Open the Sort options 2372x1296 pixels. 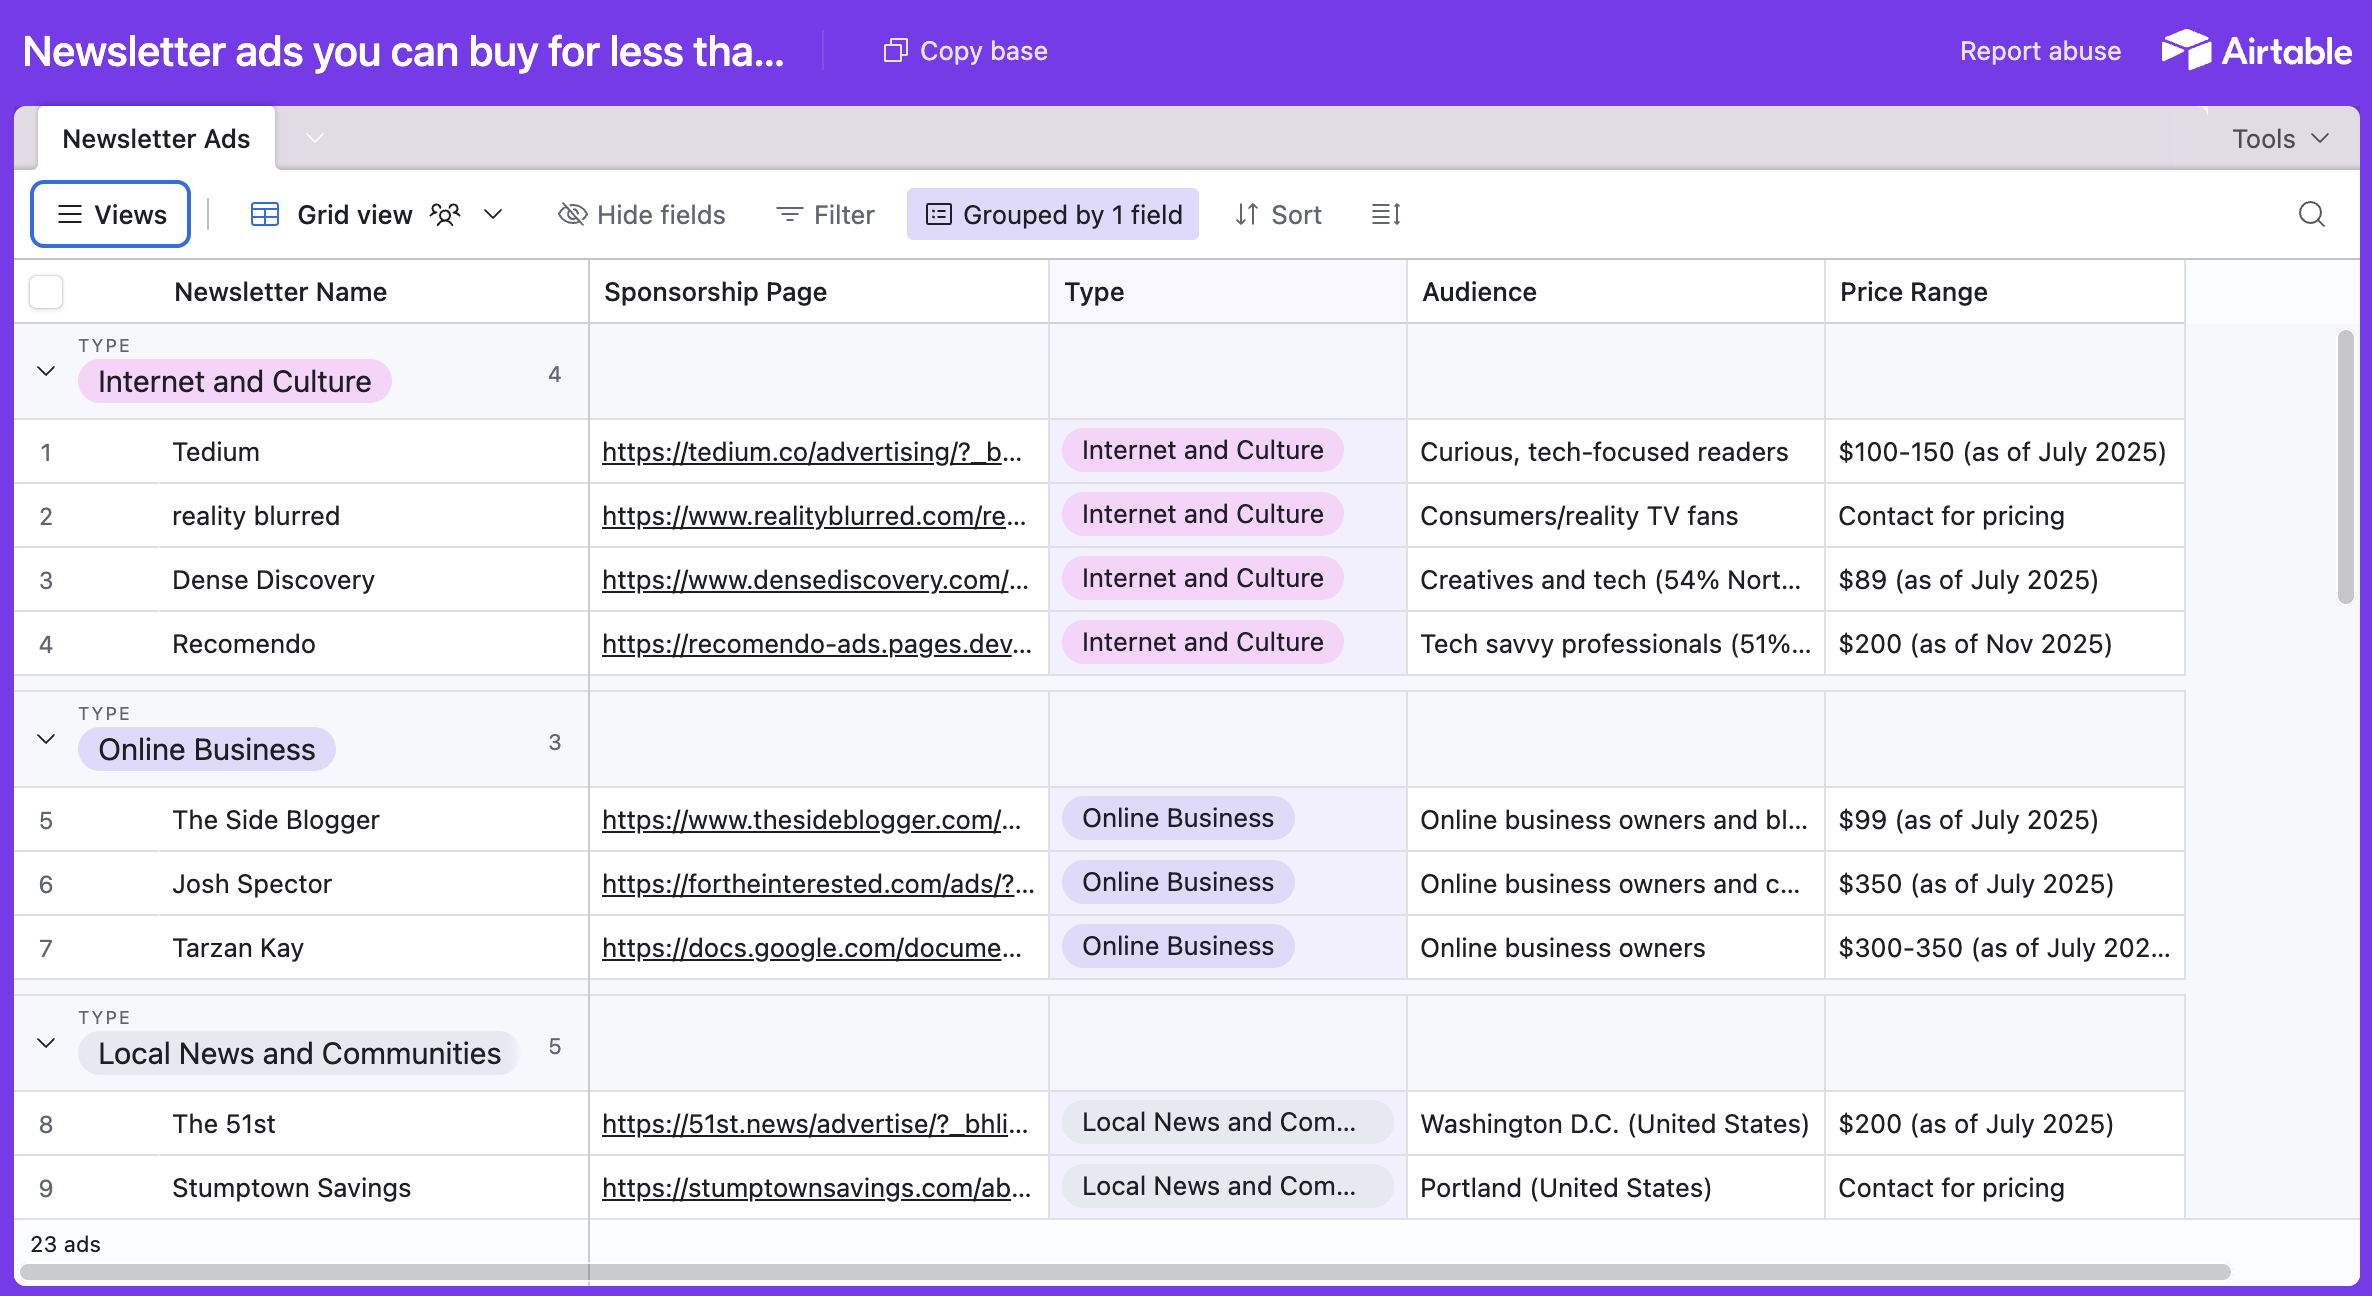pos(1277,214)
